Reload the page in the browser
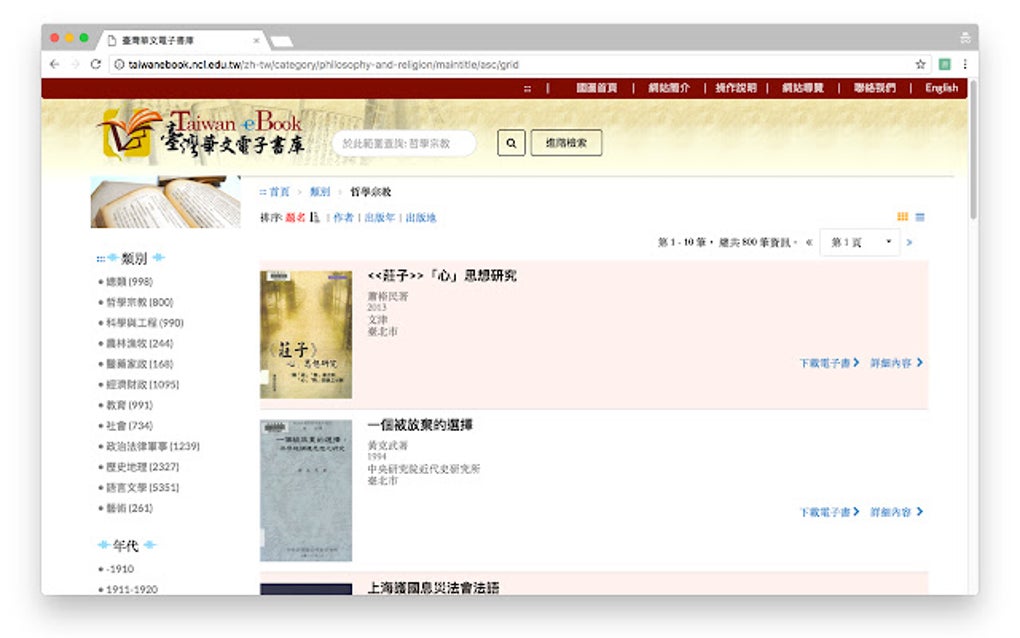The height and width of the screenshot is (638, 1020). click(x=96, y=64)
